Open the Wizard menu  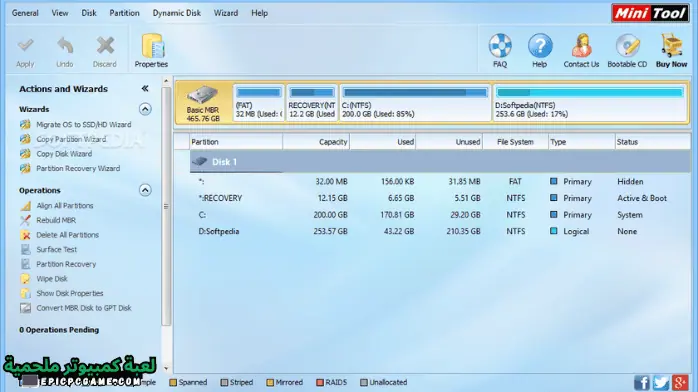click(x=226, y=13)
